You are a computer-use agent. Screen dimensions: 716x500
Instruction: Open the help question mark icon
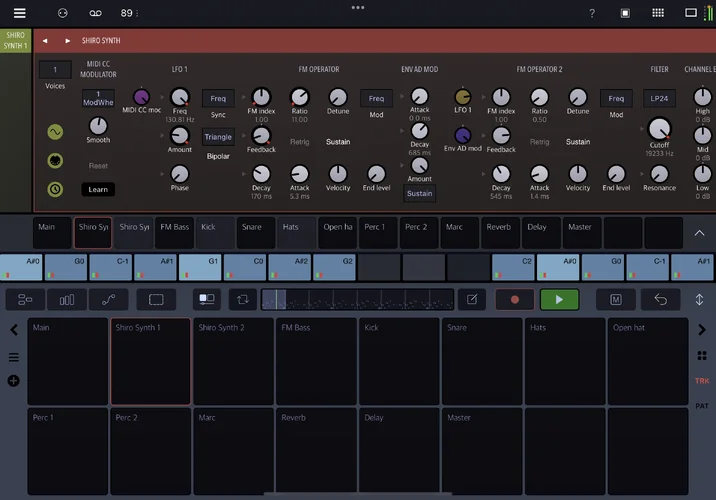[591, 13]
